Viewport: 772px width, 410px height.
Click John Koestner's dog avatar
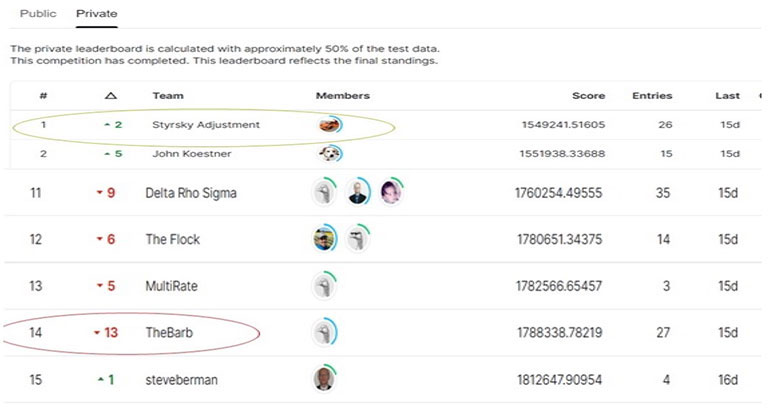click(x=331, y=154)
